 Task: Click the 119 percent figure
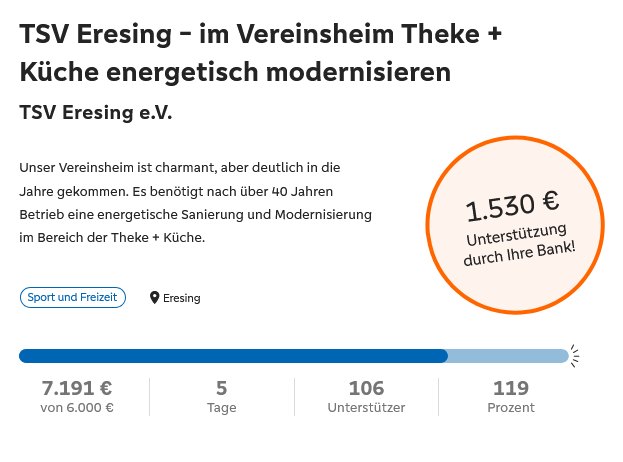511,388
